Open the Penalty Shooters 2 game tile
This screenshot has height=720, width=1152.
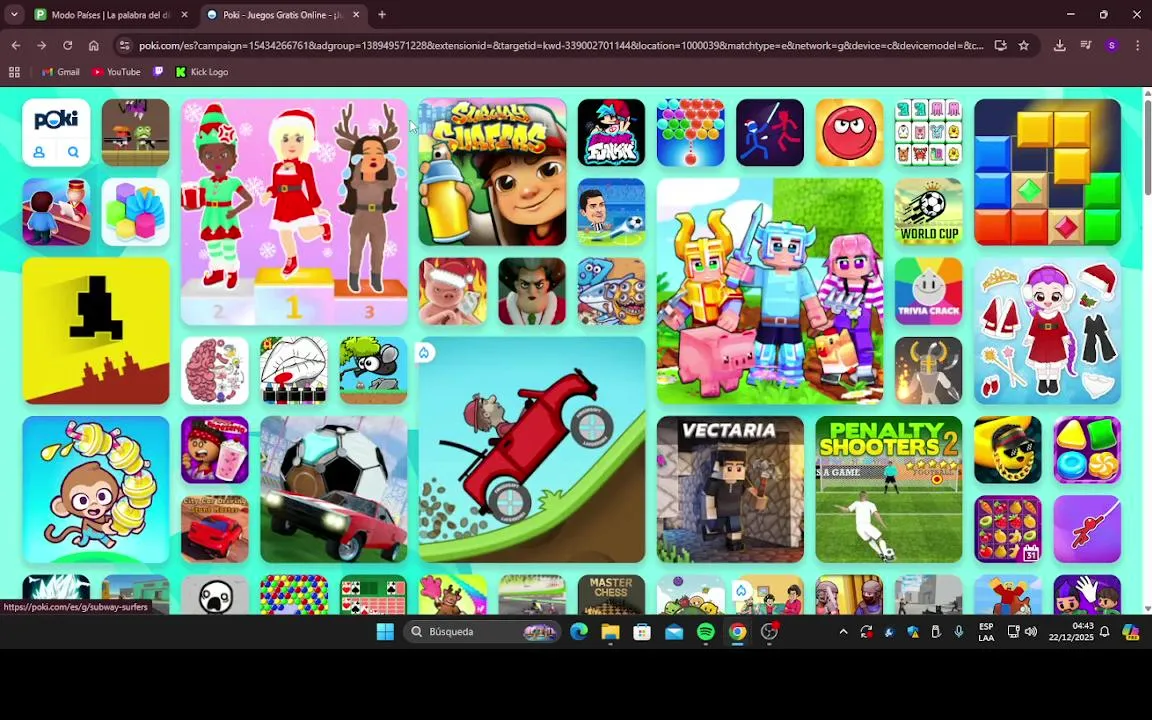click(x=889, y=489)
